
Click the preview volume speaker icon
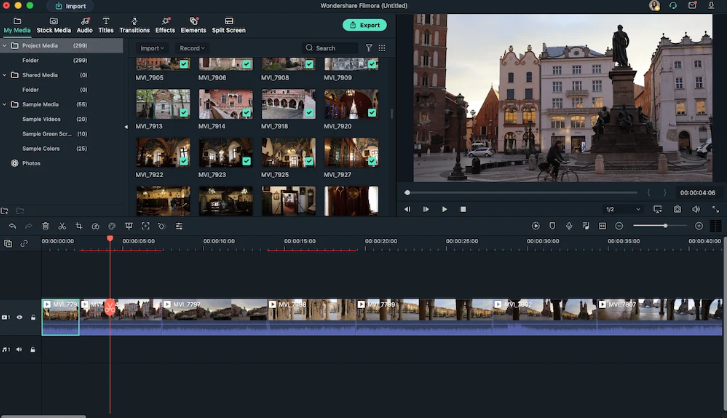(x=696, y=209)
